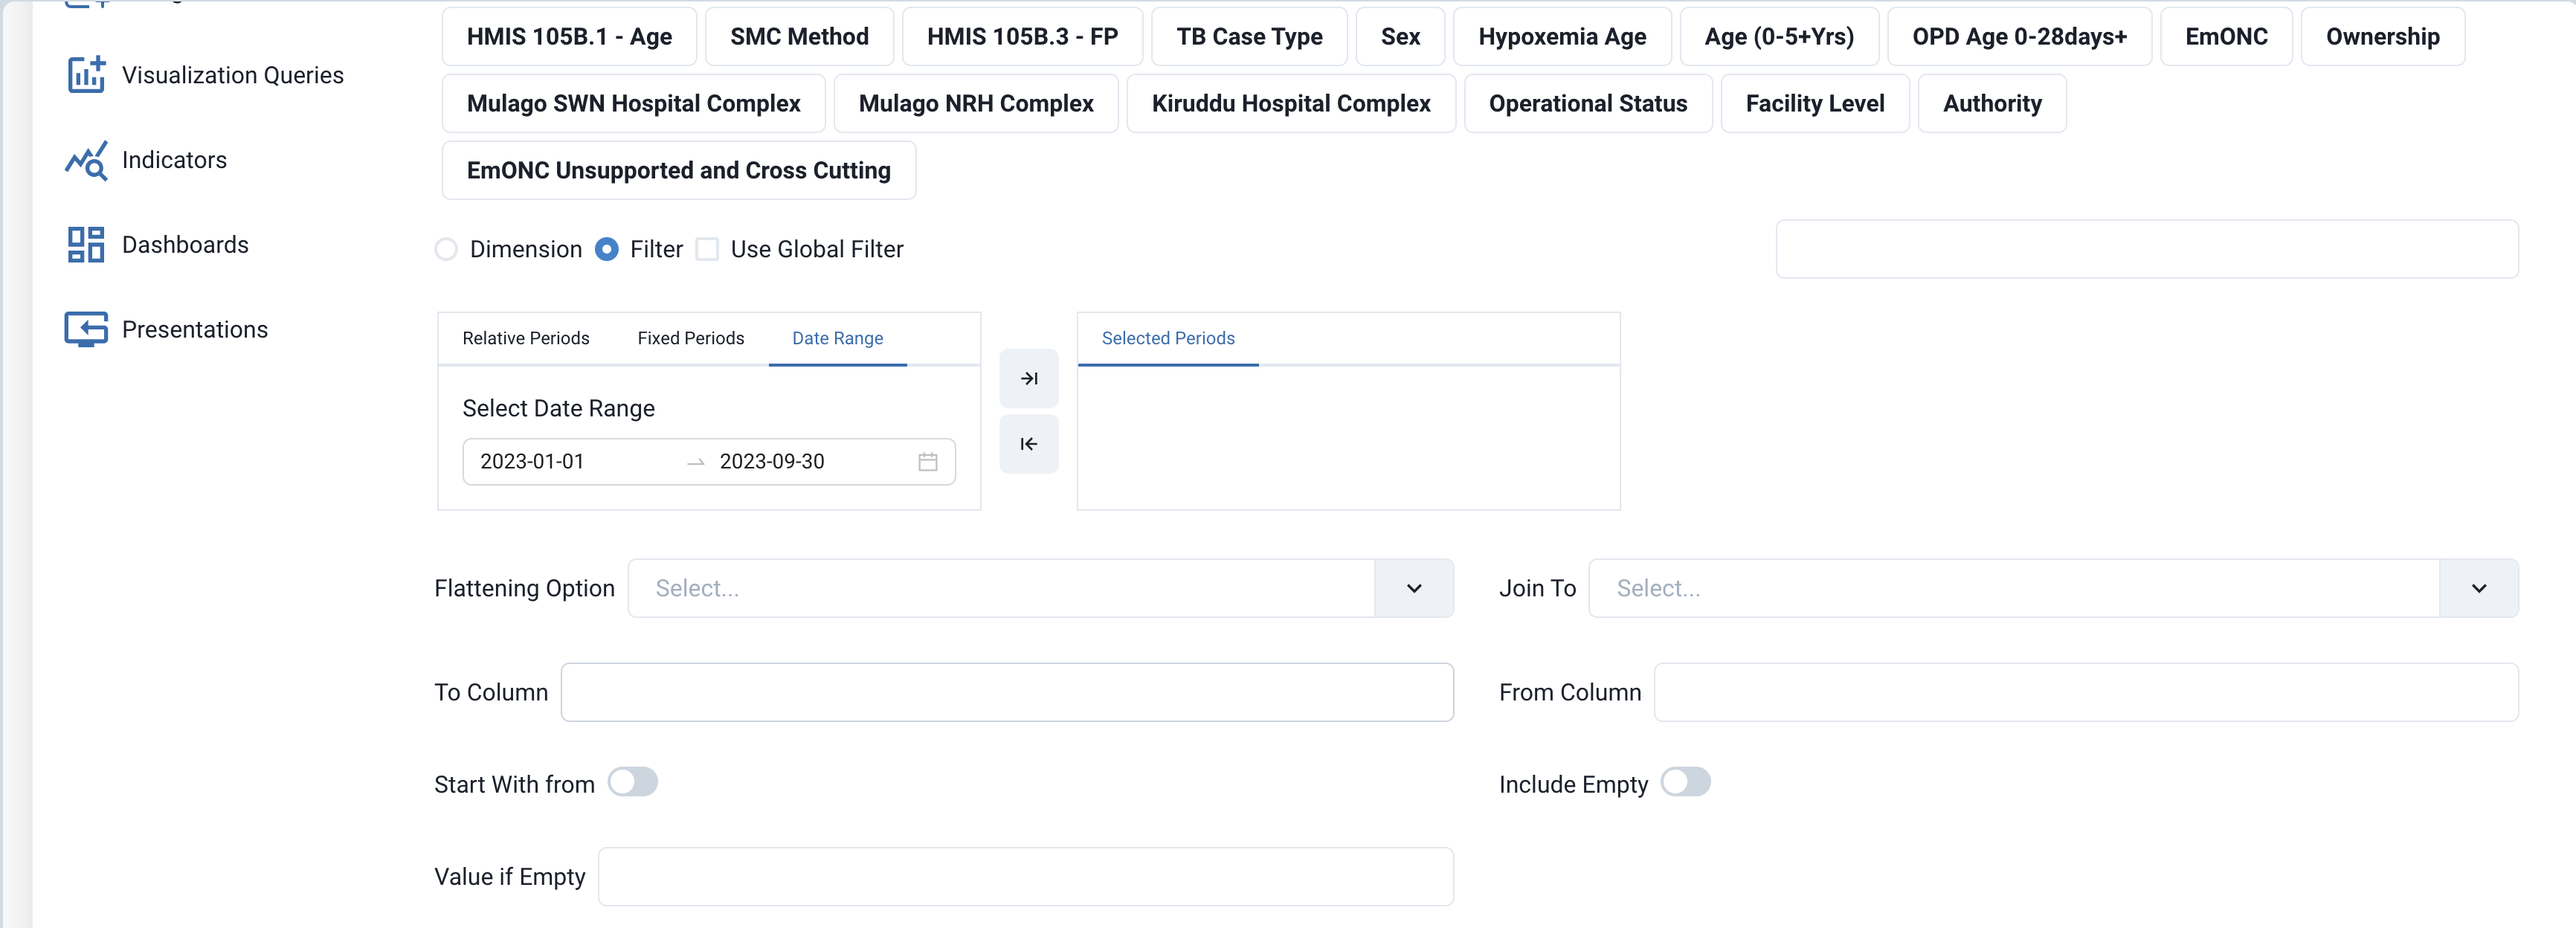Select the Filter radio button
The width and height of the screenshot is (2576, 928).
coord(606,249)
